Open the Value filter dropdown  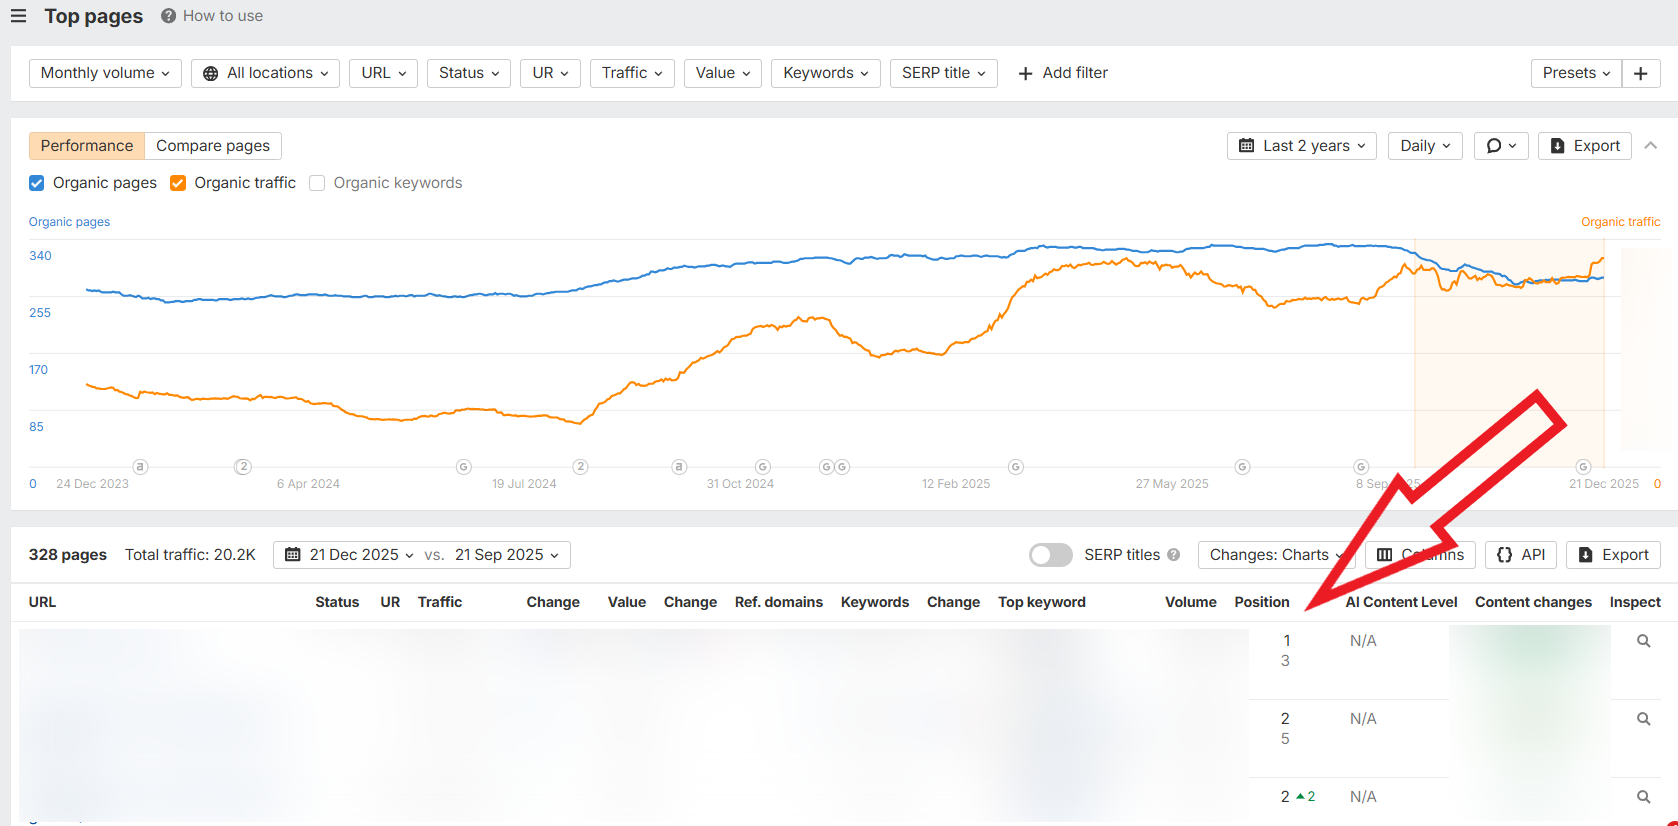tap(723, 73)
